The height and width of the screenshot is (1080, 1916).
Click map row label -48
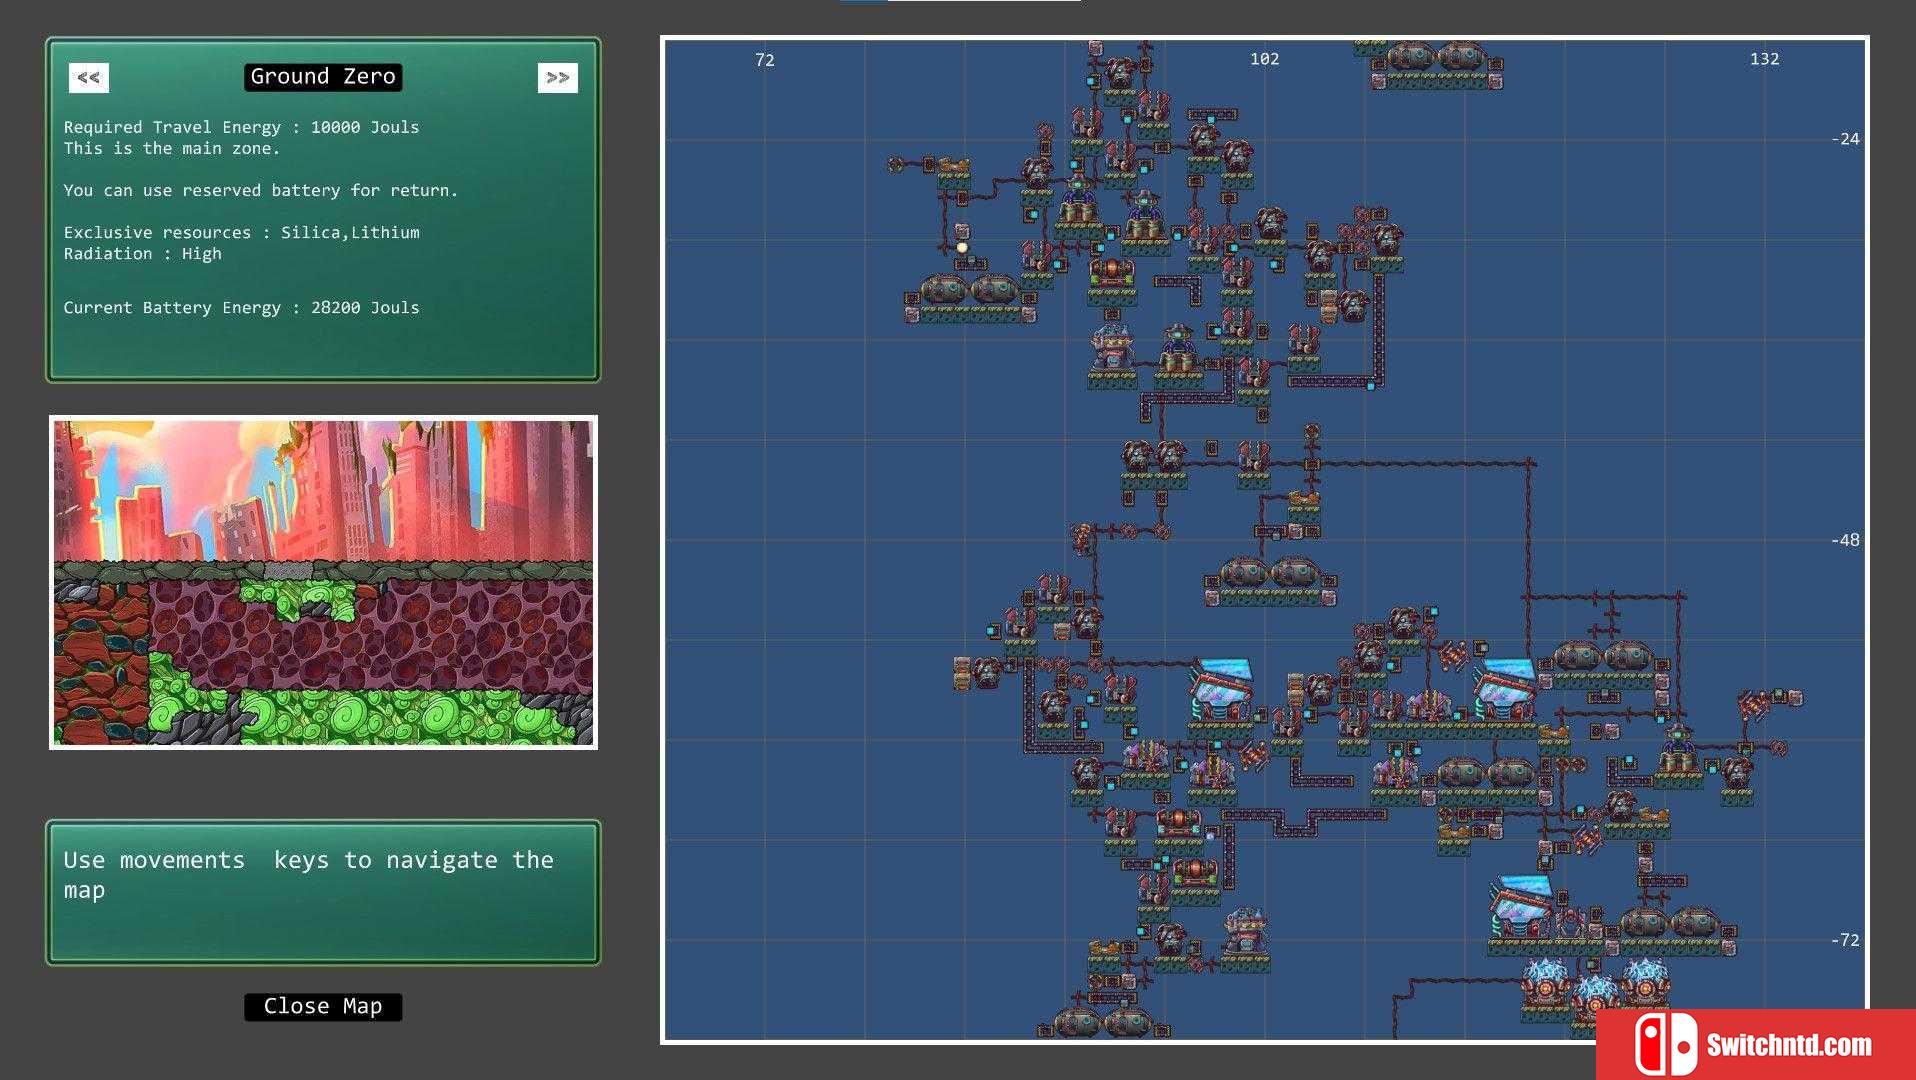tap(1845, 540)
